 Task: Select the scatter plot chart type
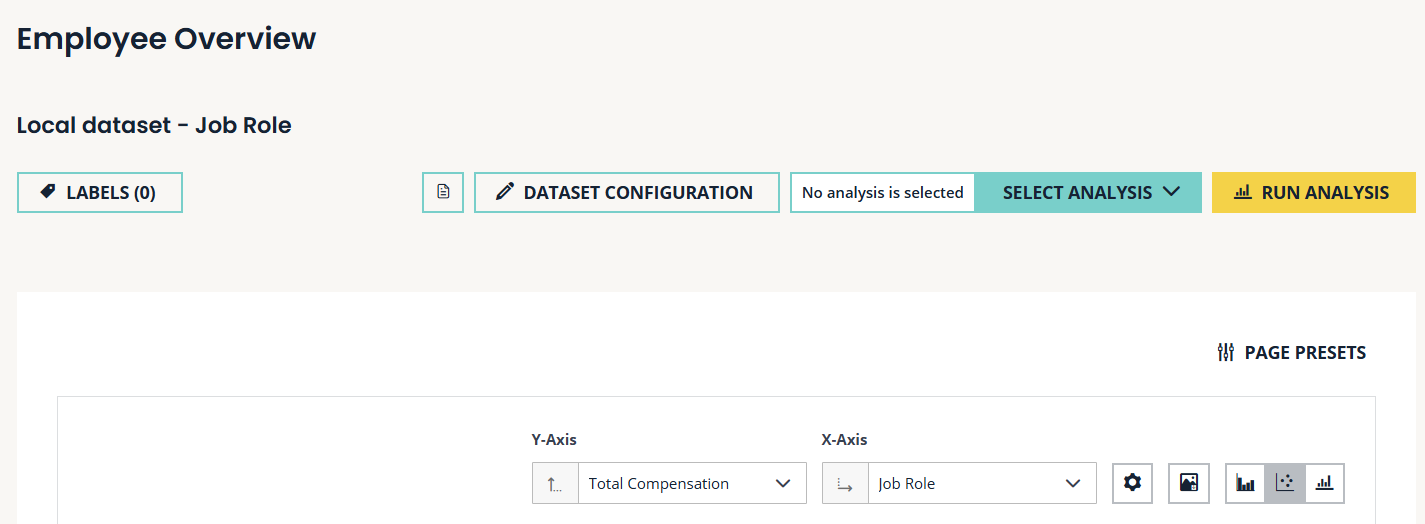tap(1285, 483)
